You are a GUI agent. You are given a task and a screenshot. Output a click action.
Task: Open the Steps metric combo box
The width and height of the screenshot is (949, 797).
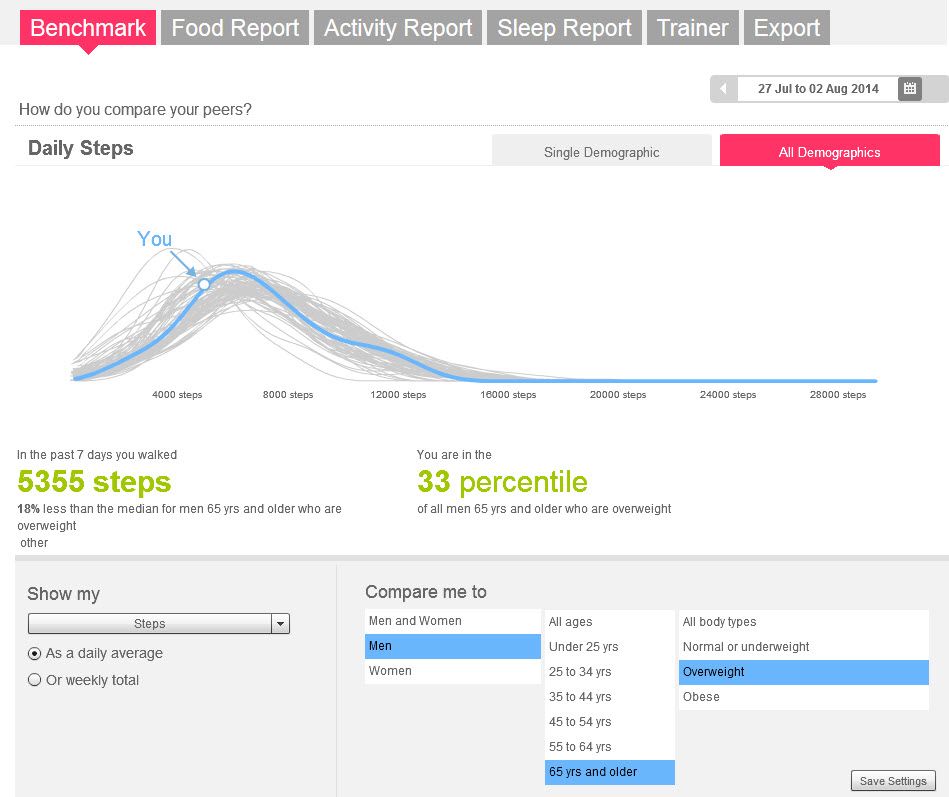coord(159,623)
